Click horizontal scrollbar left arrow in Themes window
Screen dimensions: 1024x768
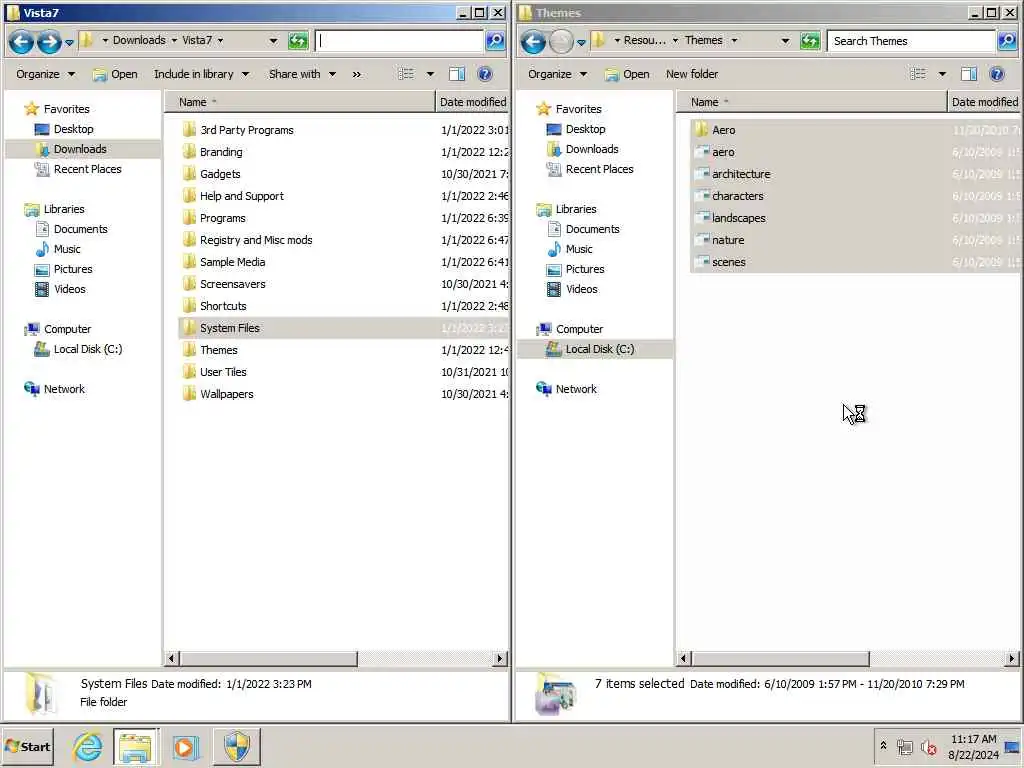tap(683, 658)
